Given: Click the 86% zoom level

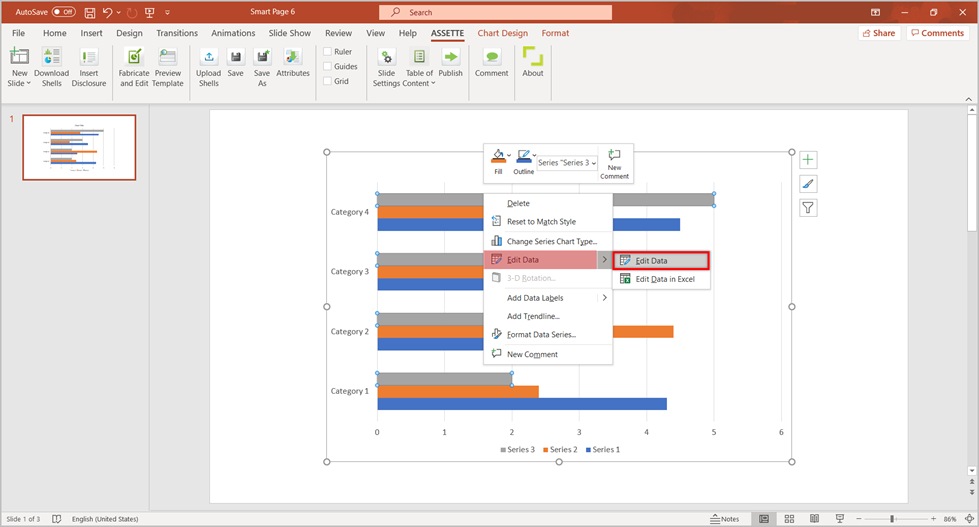Looking at the screenshot, I should (950, 519).
